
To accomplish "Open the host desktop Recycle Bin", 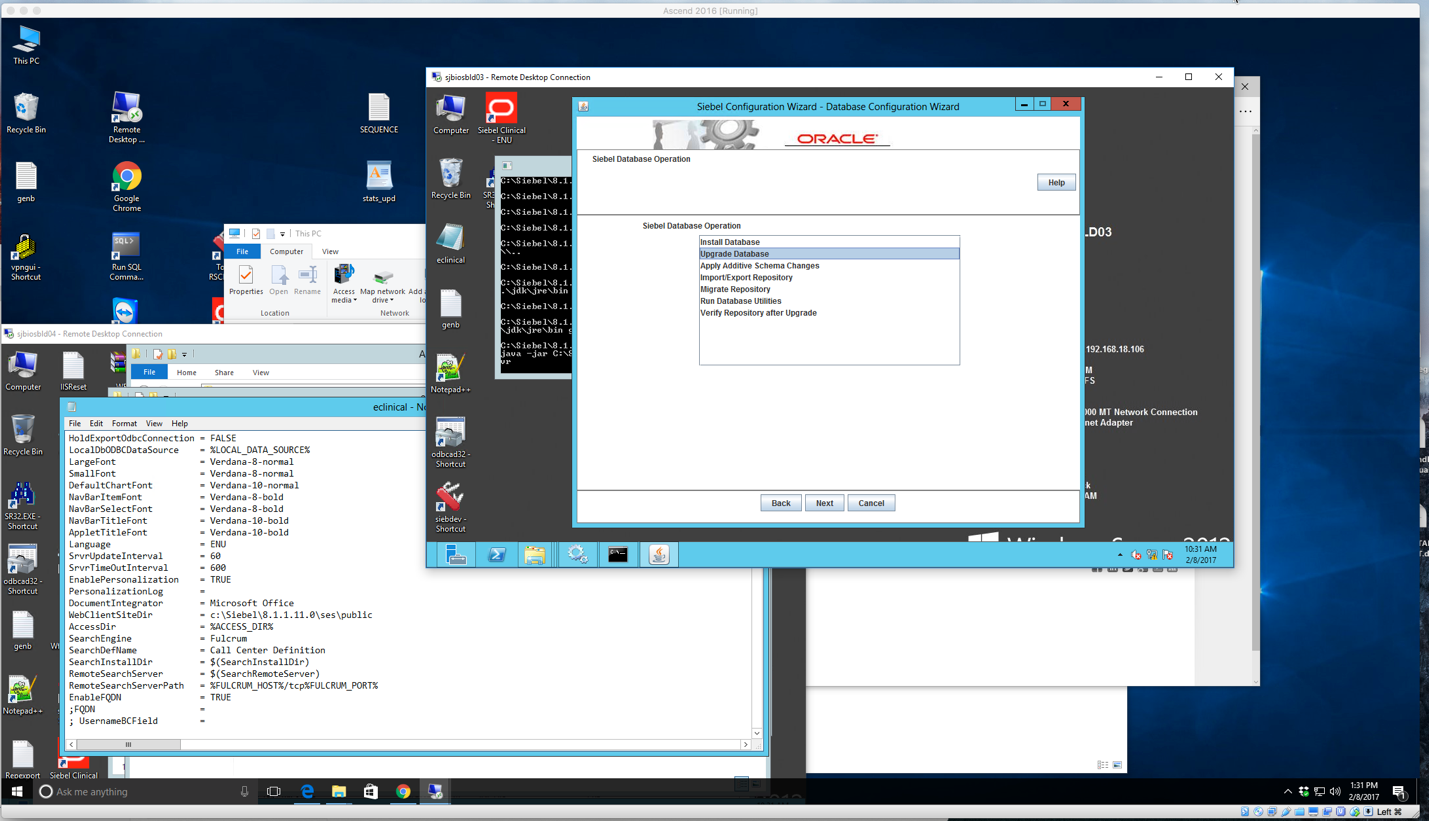I will (x=26, y=113).
